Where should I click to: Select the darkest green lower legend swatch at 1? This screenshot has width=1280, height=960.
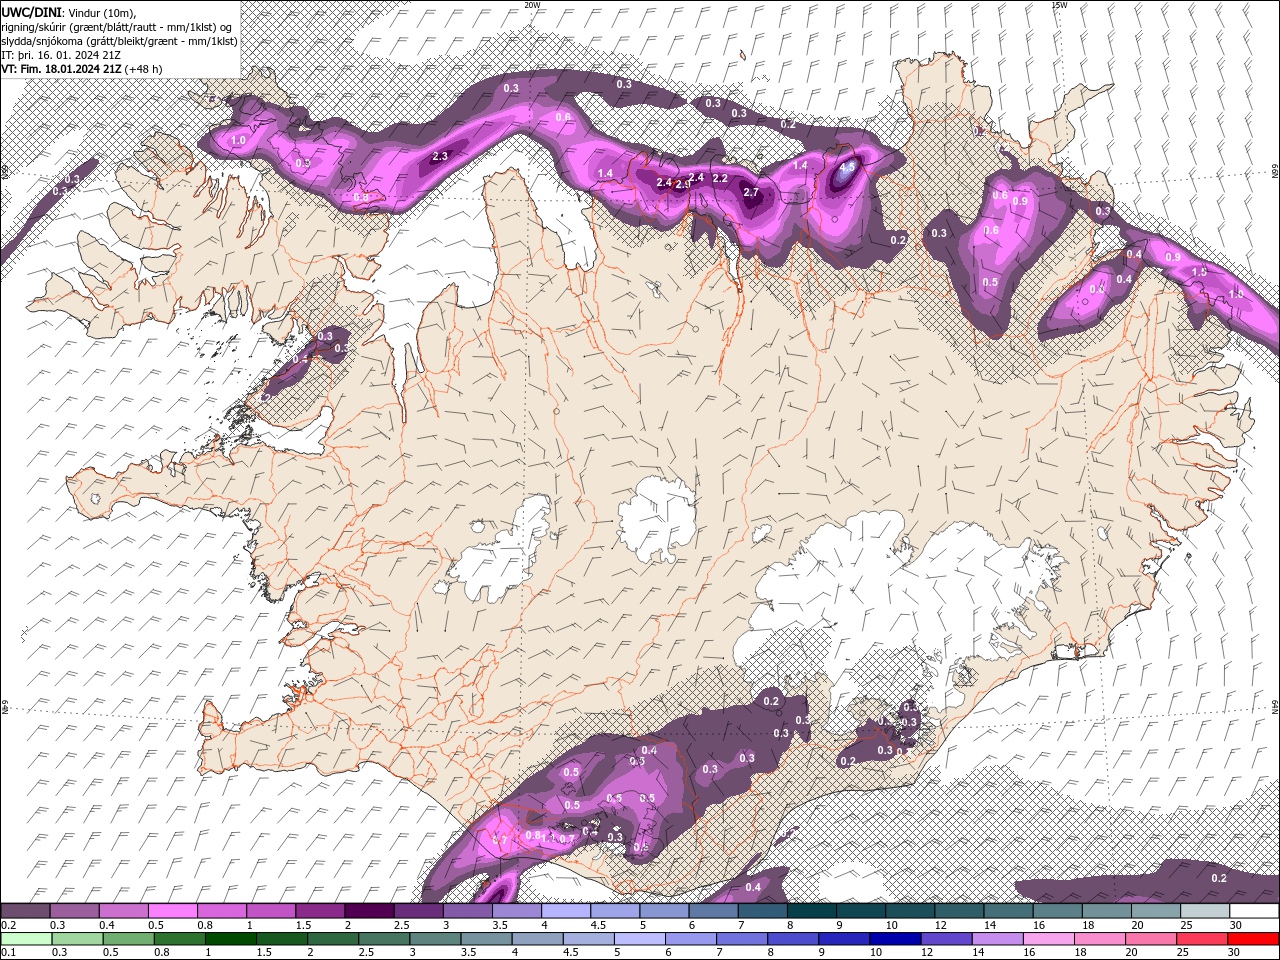(231, 939)
